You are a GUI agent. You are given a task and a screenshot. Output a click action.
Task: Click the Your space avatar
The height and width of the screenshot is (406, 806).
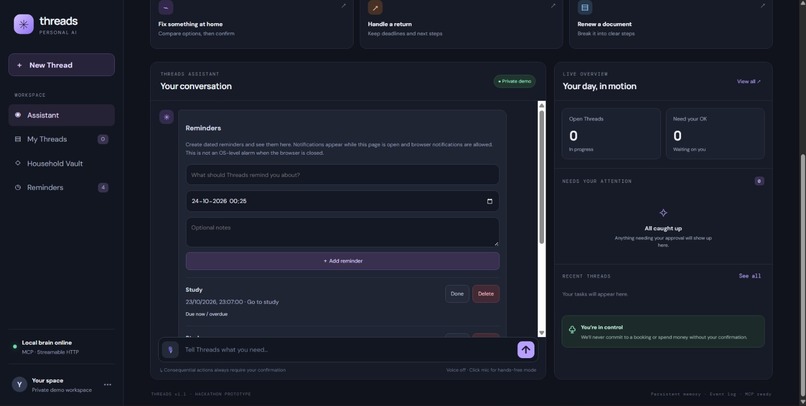[20, 384]
